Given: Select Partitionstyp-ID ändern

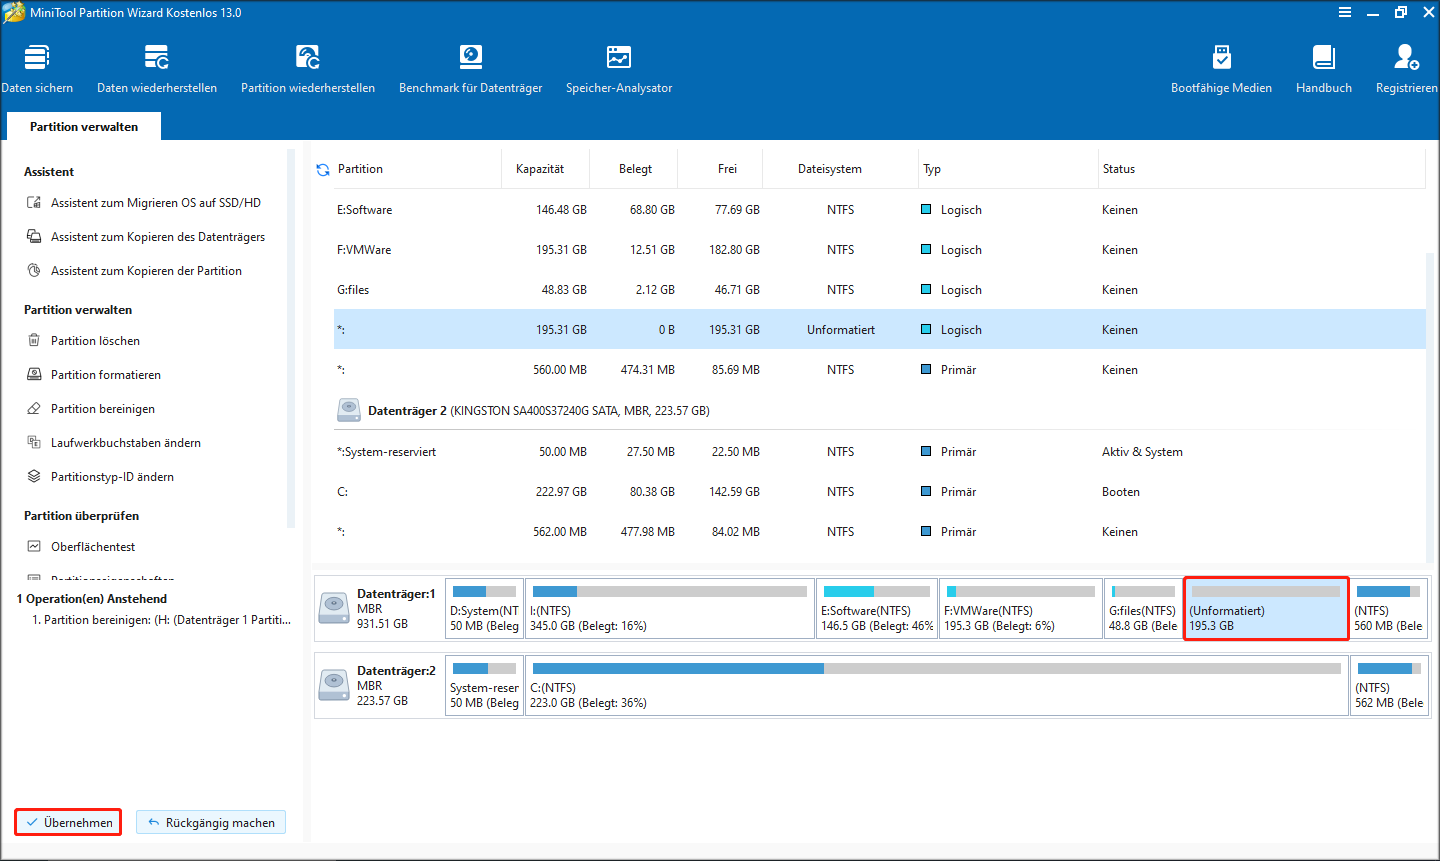Looking at the screenshot, I should pyautogui.click(x=113, y=477).
